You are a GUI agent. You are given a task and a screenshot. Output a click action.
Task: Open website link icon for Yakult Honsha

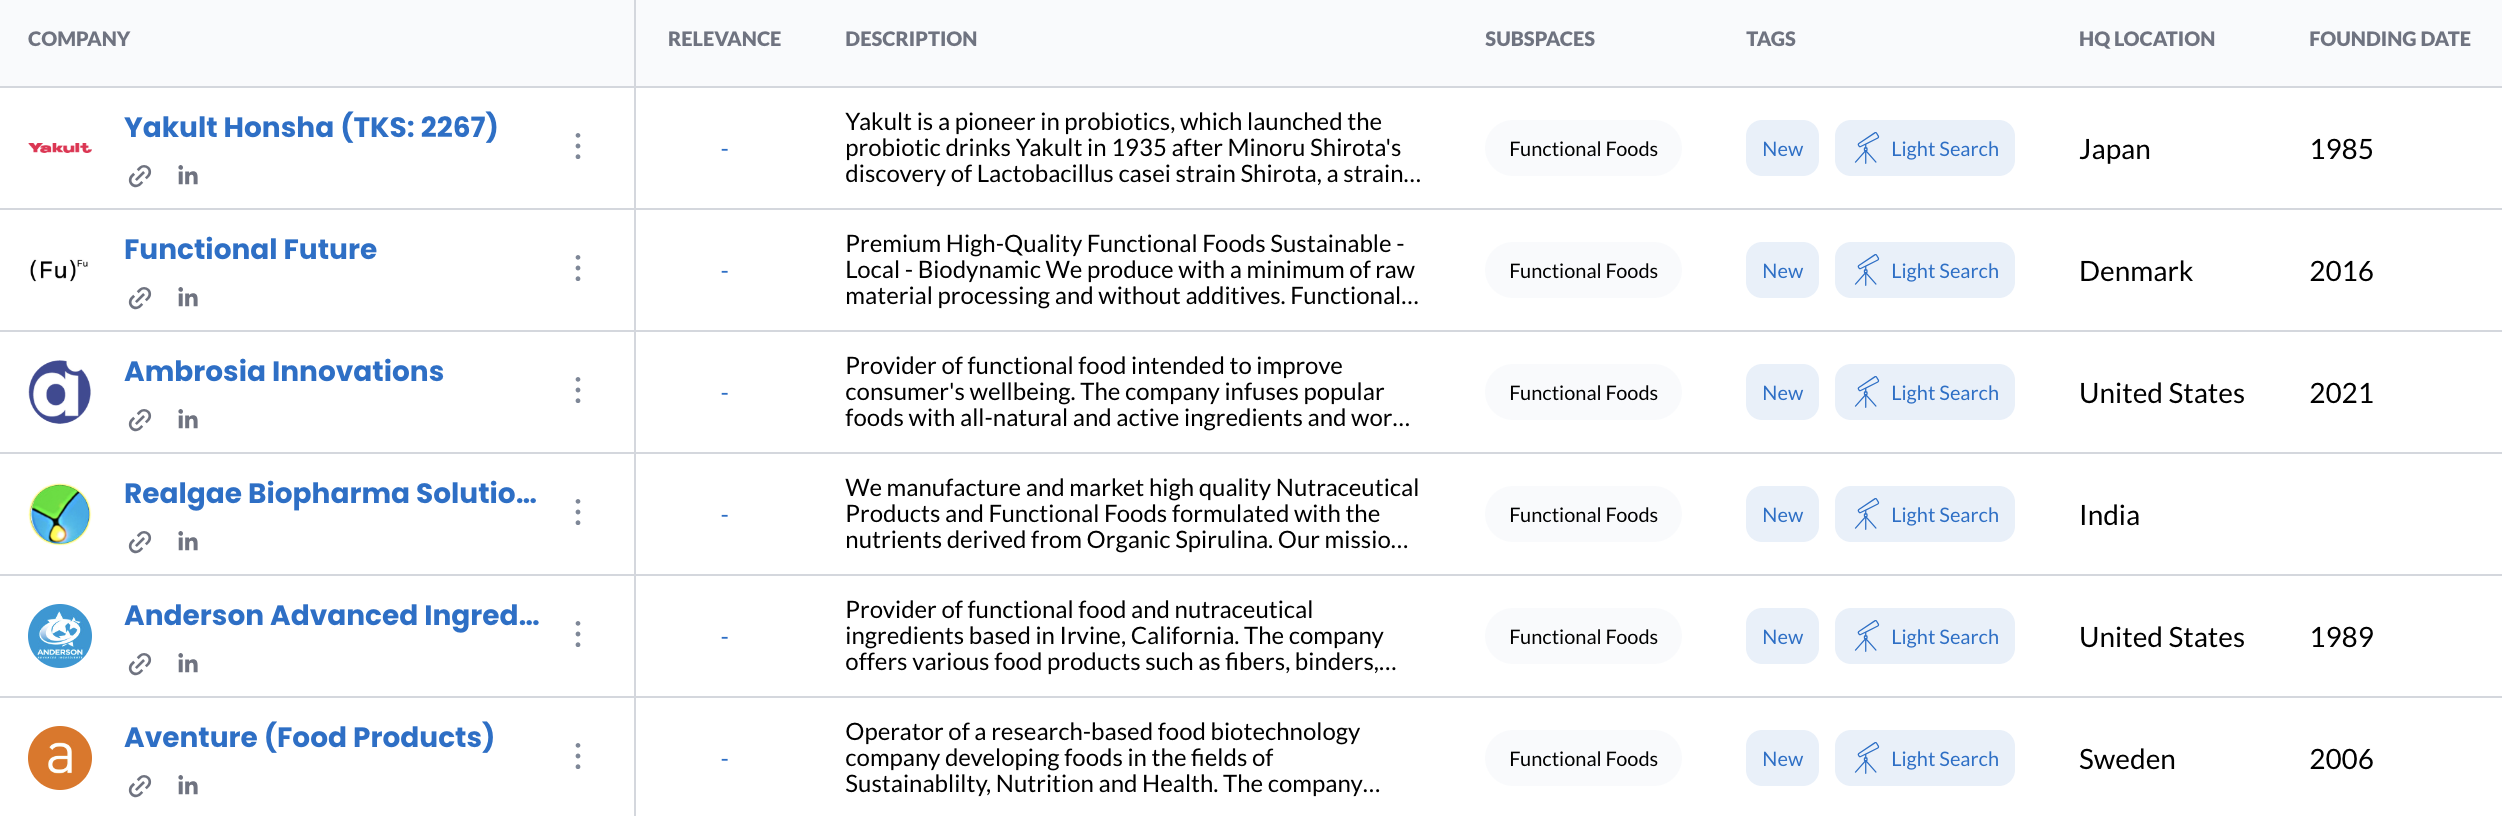[140, 176]
